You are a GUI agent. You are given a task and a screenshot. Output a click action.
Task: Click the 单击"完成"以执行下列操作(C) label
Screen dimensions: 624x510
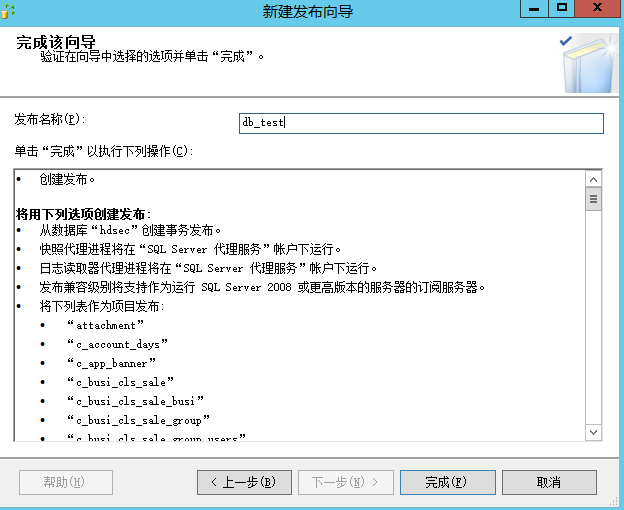pos(104,151)
